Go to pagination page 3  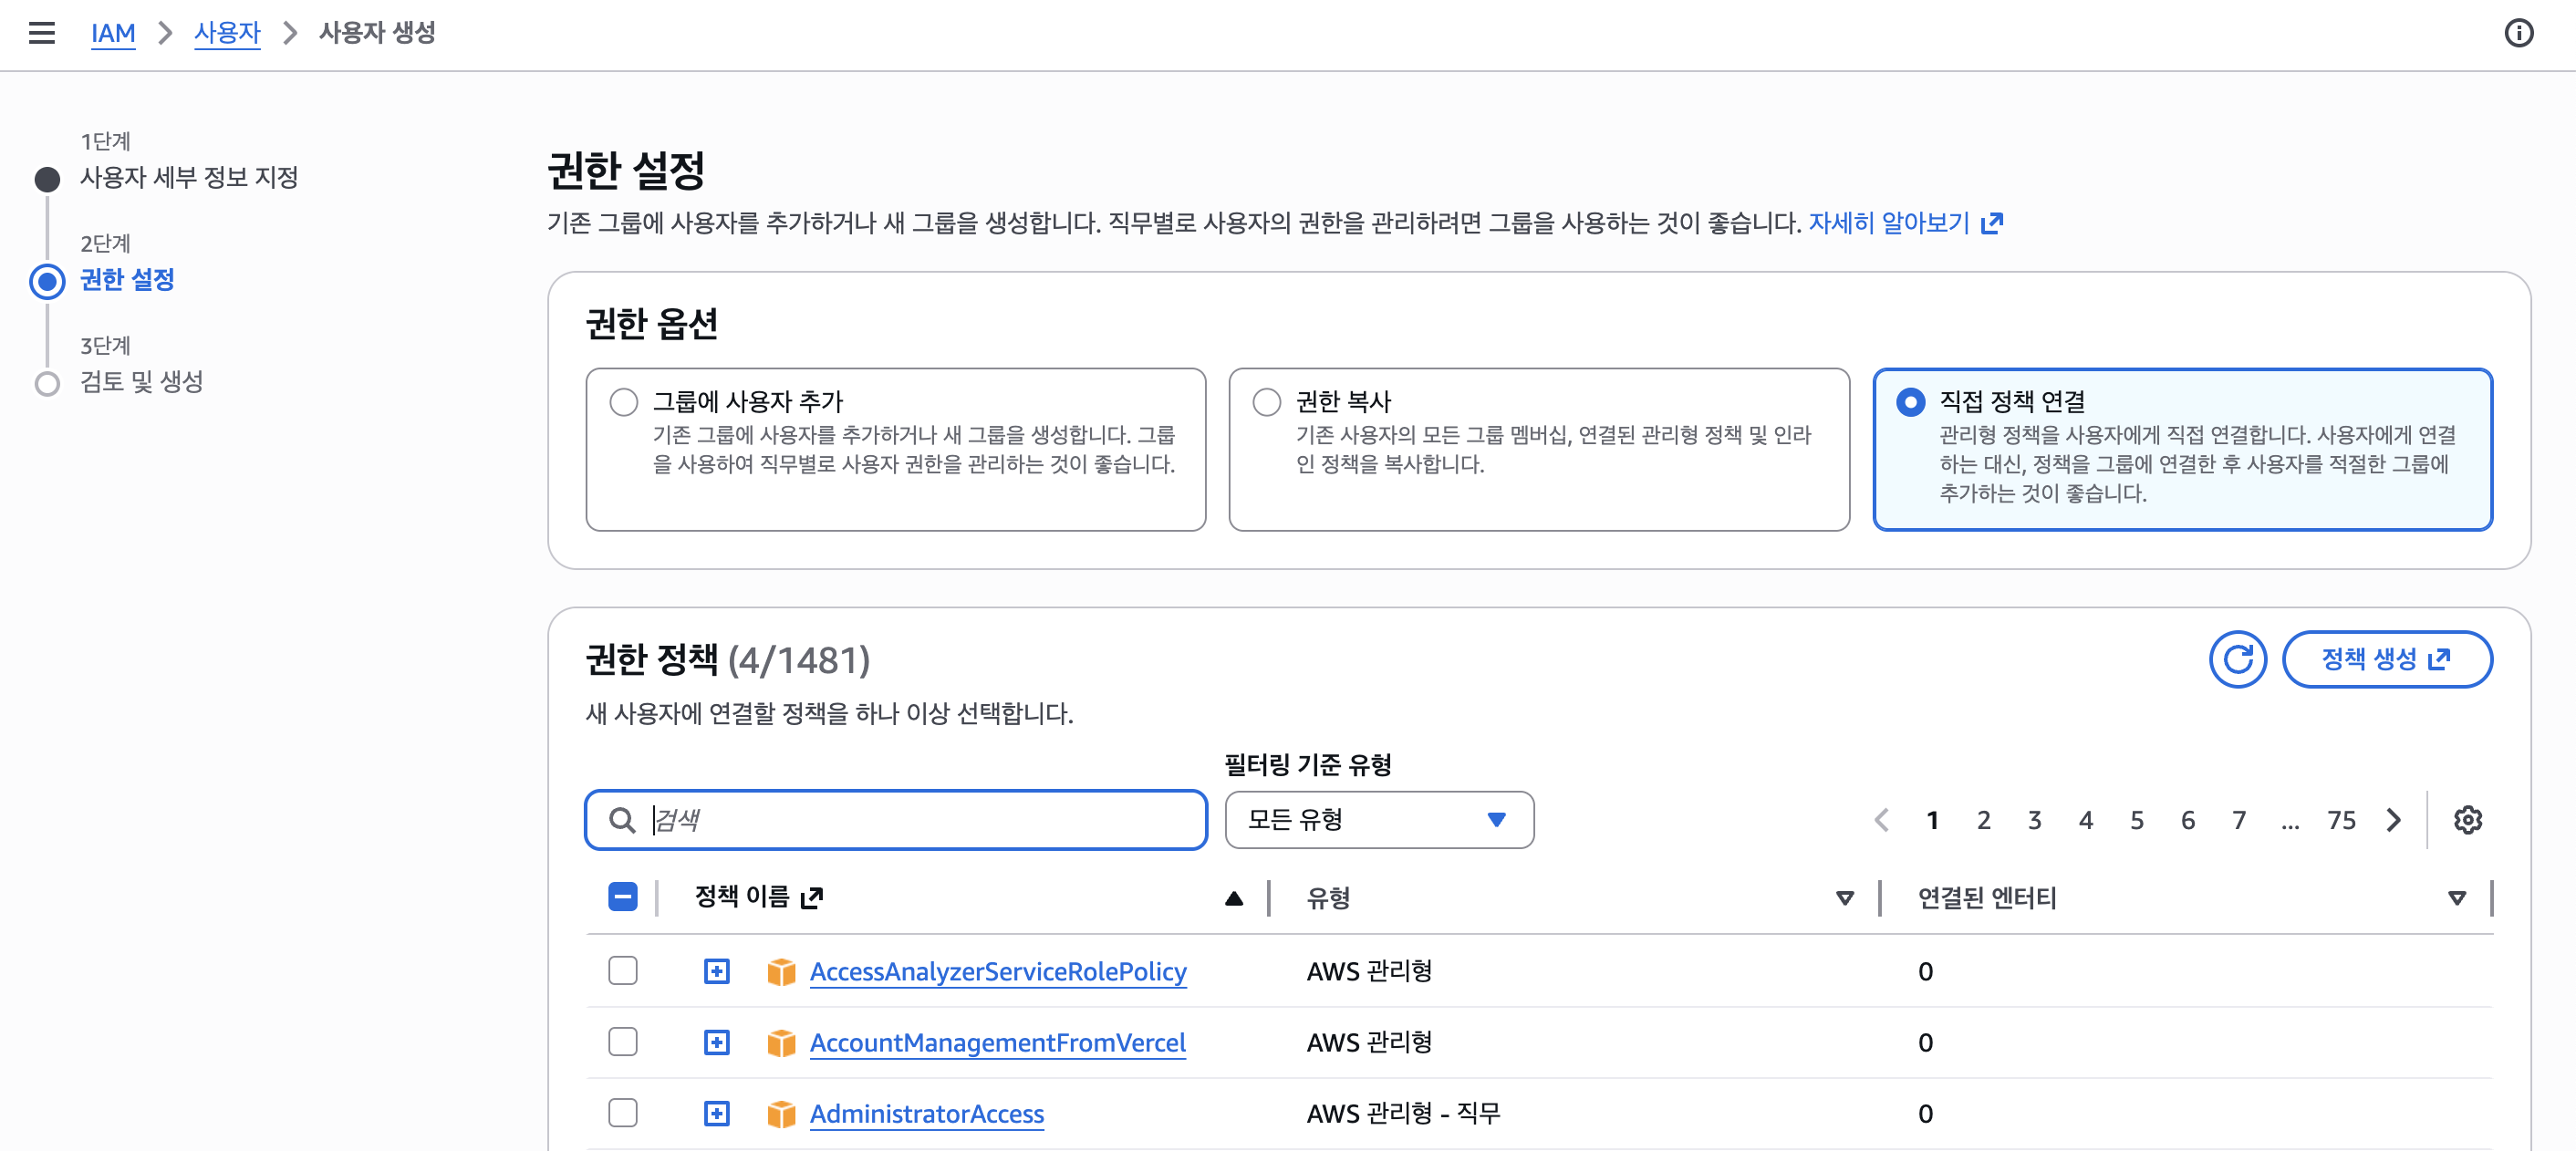tap(2034, 820)
